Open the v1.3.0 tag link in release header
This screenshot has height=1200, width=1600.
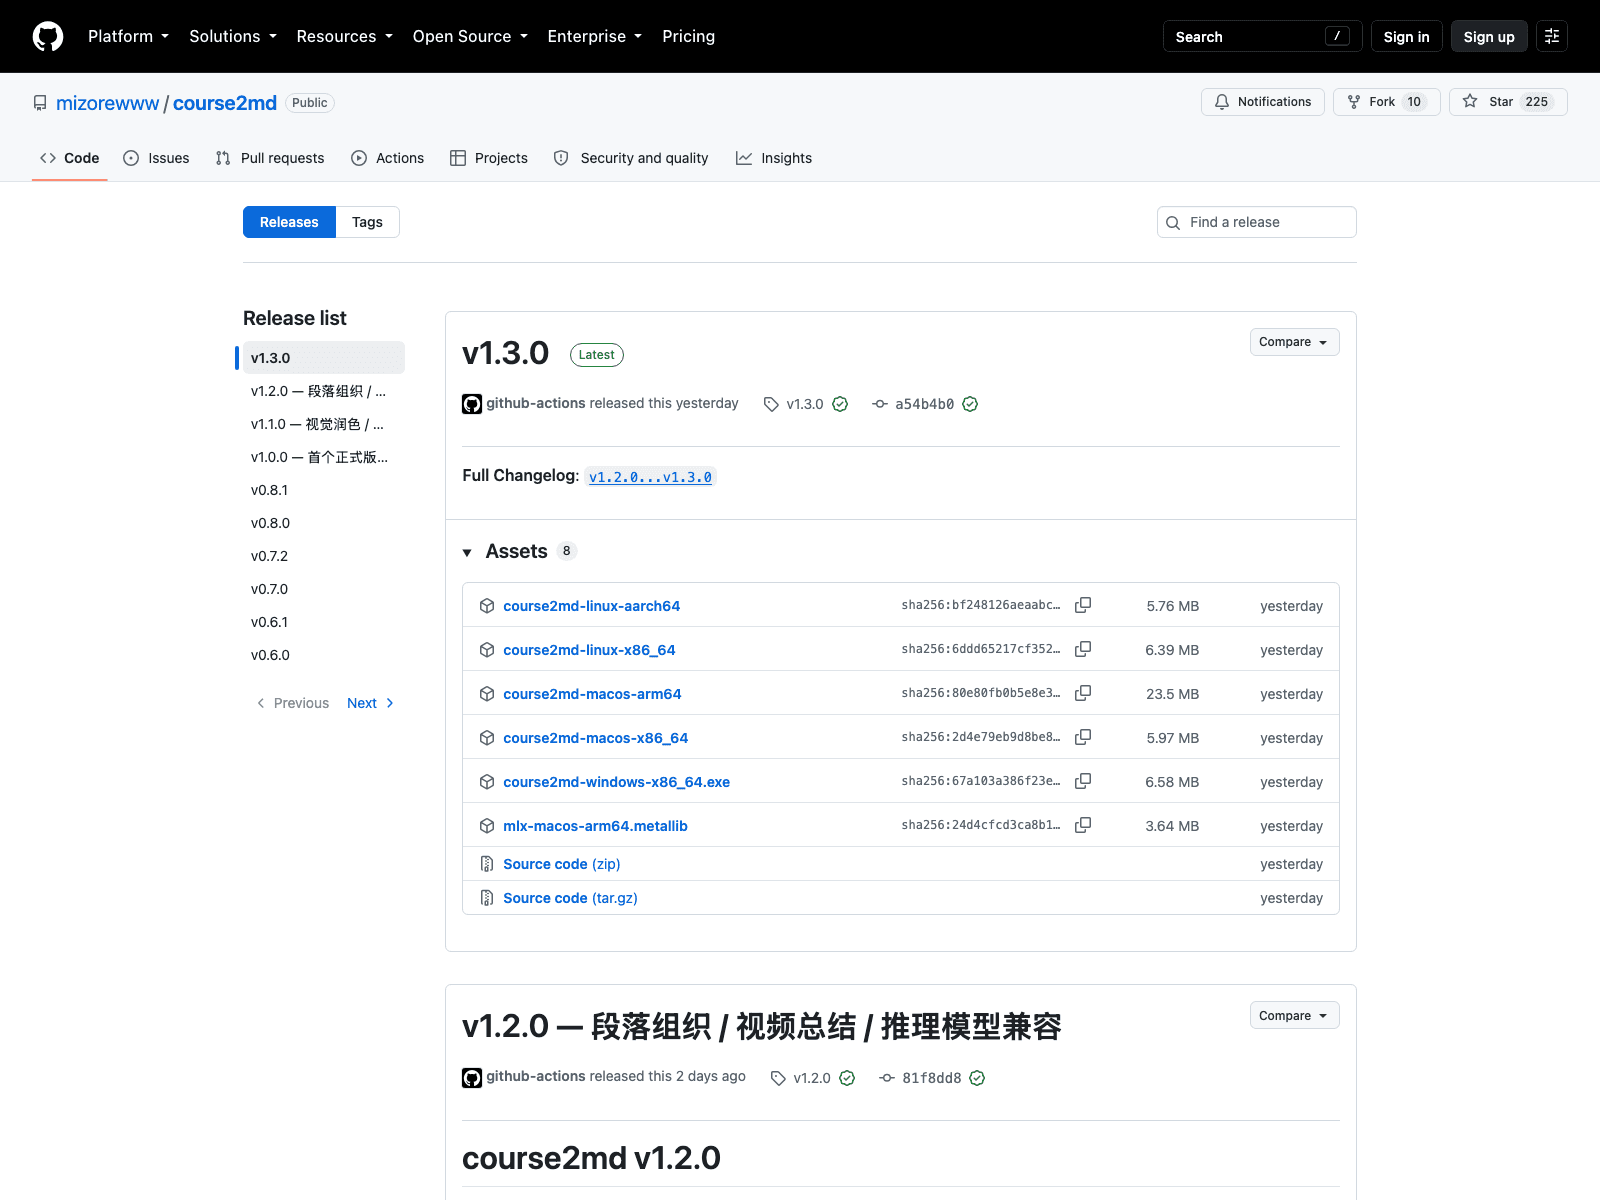click(x=805, y=404)
